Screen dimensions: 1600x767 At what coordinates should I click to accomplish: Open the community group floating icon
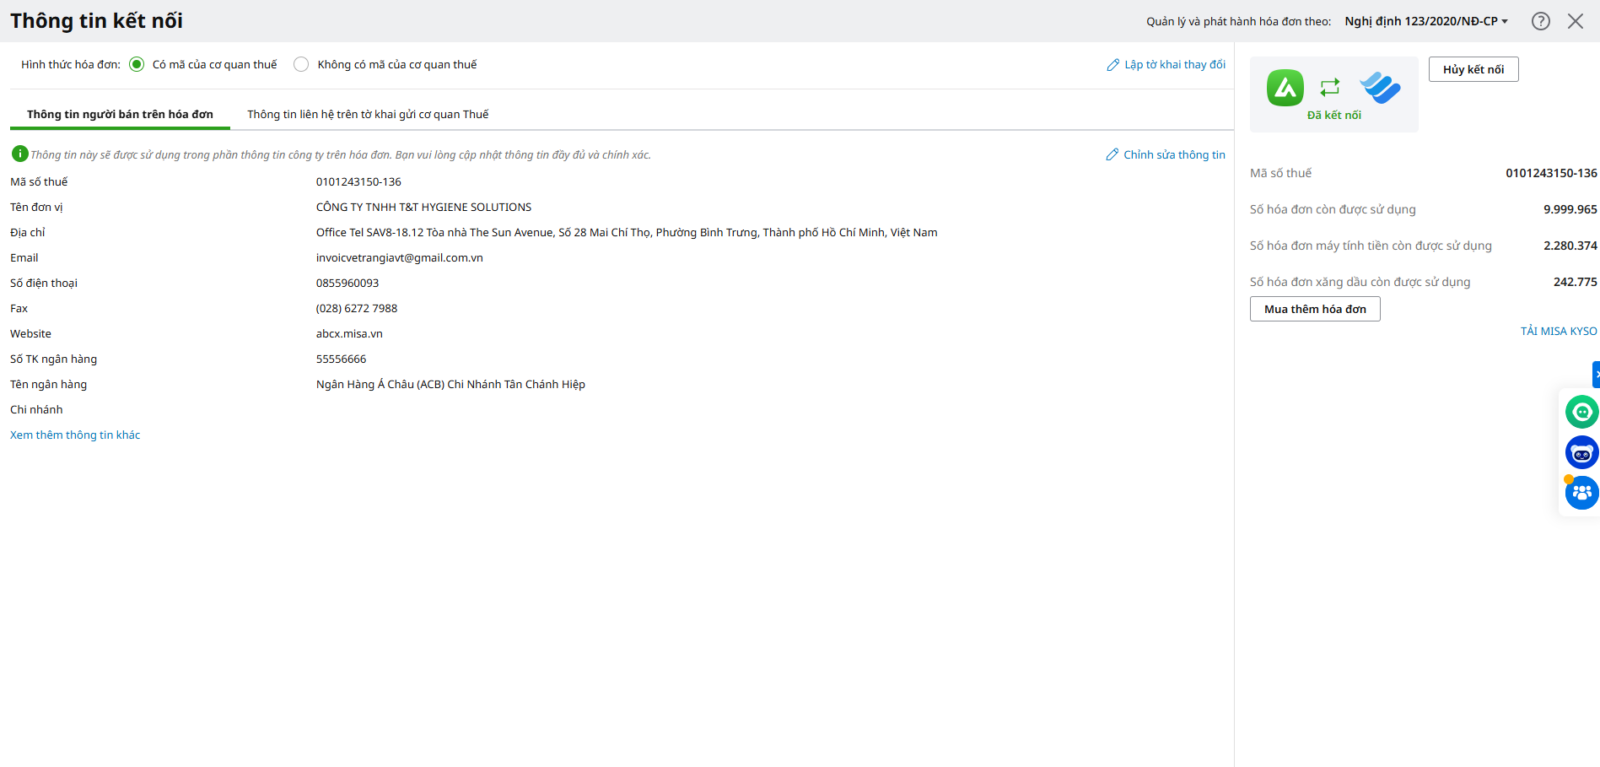(1581, 493)
